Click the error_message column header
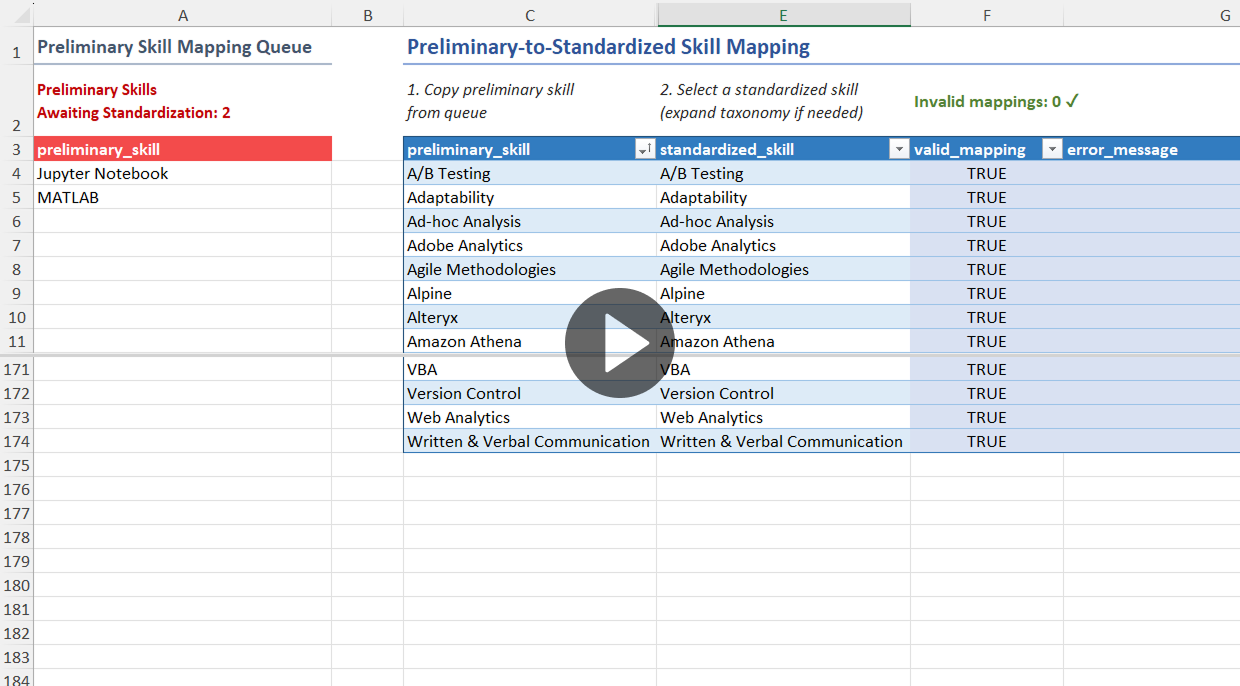1240x686 pixels. [x=1122, y=150]
